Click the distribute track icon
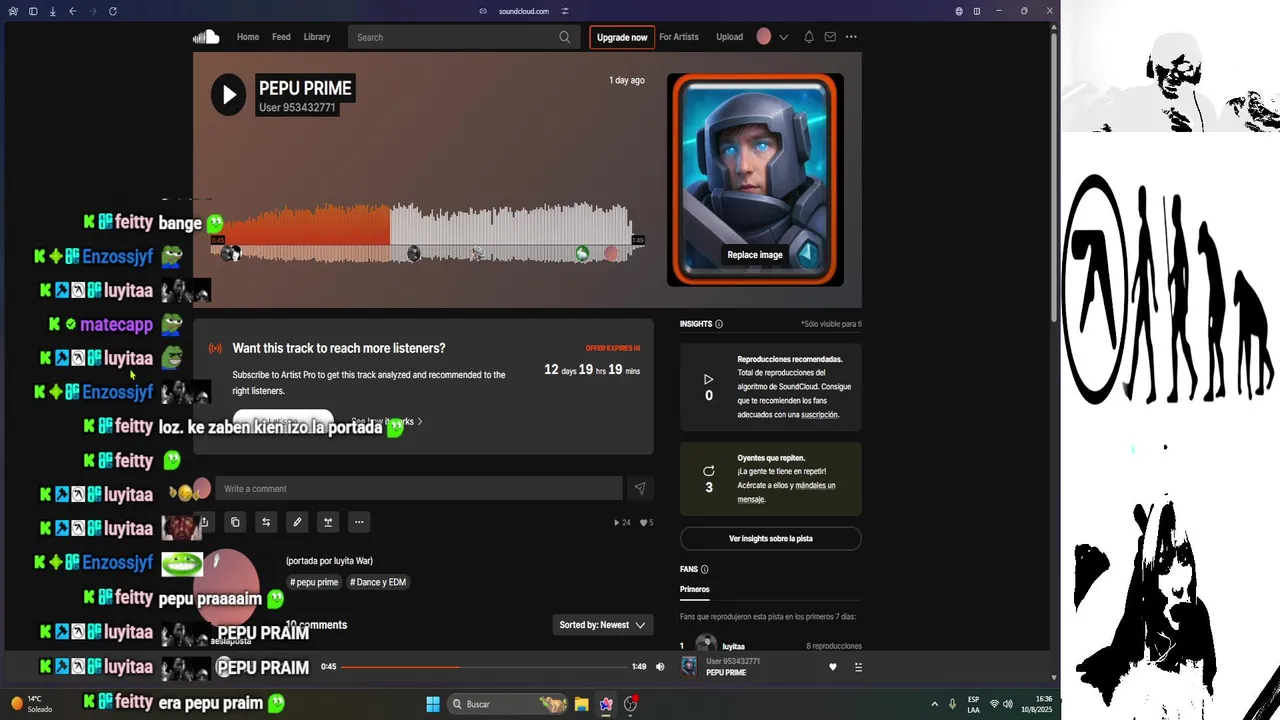The width and height of the screenshot is (1280, 720). (x=328, y=522)
